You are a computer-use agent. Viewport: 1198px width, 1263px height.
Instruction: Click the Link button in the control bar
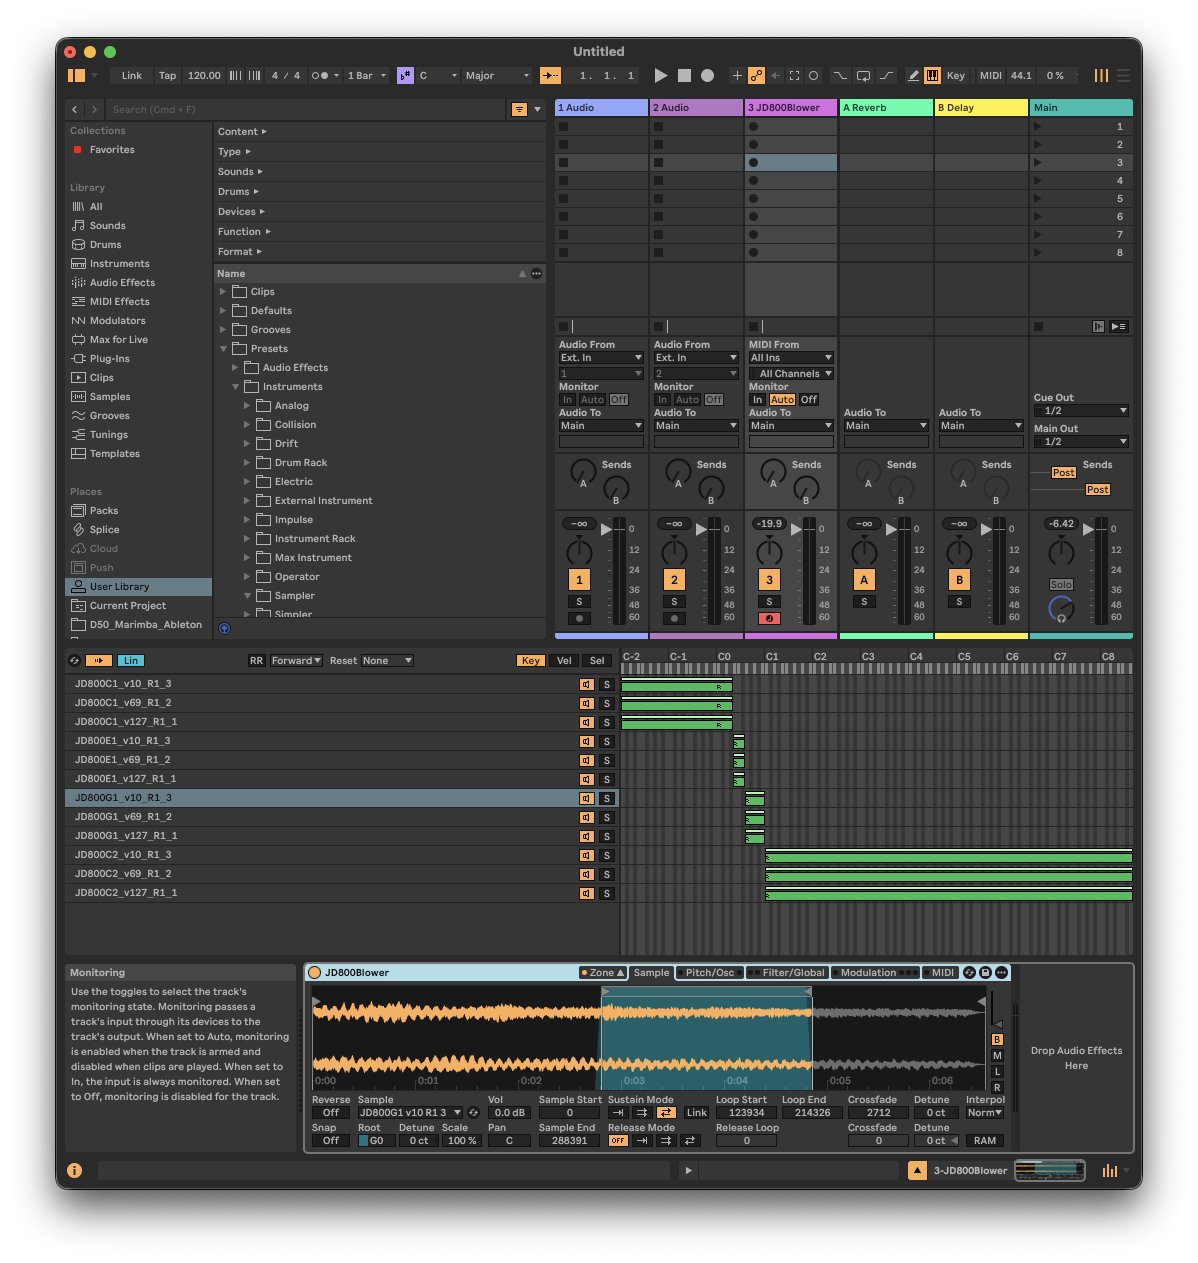point(132,75)
